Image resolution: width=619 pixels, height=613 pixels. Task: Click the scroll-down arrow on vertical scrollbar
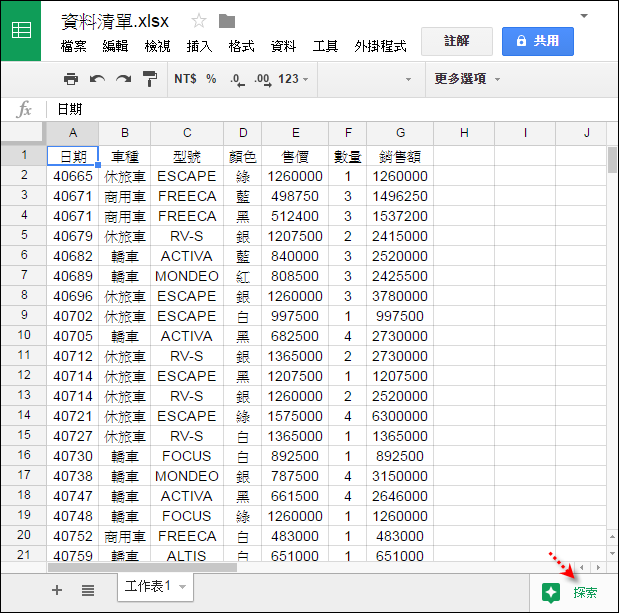(x=612, y=553)
